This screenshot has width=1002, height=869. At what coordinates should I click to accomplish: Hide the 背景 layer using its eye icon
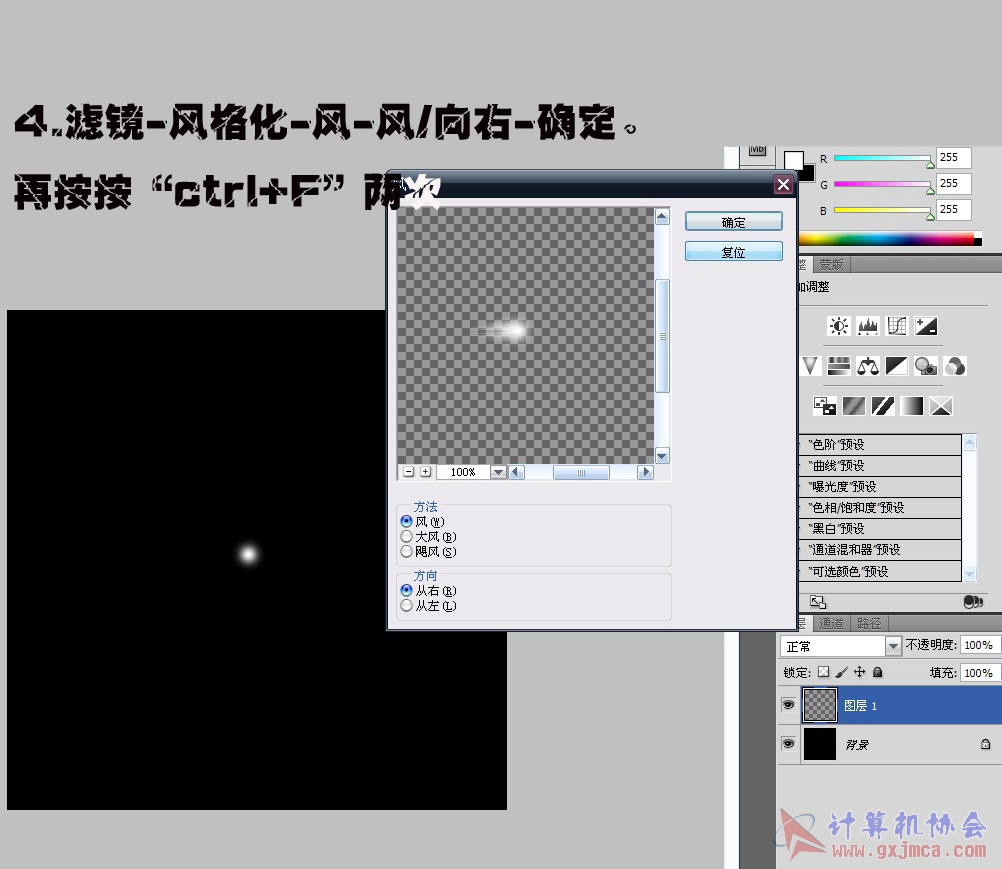click(x=789, y=744)
